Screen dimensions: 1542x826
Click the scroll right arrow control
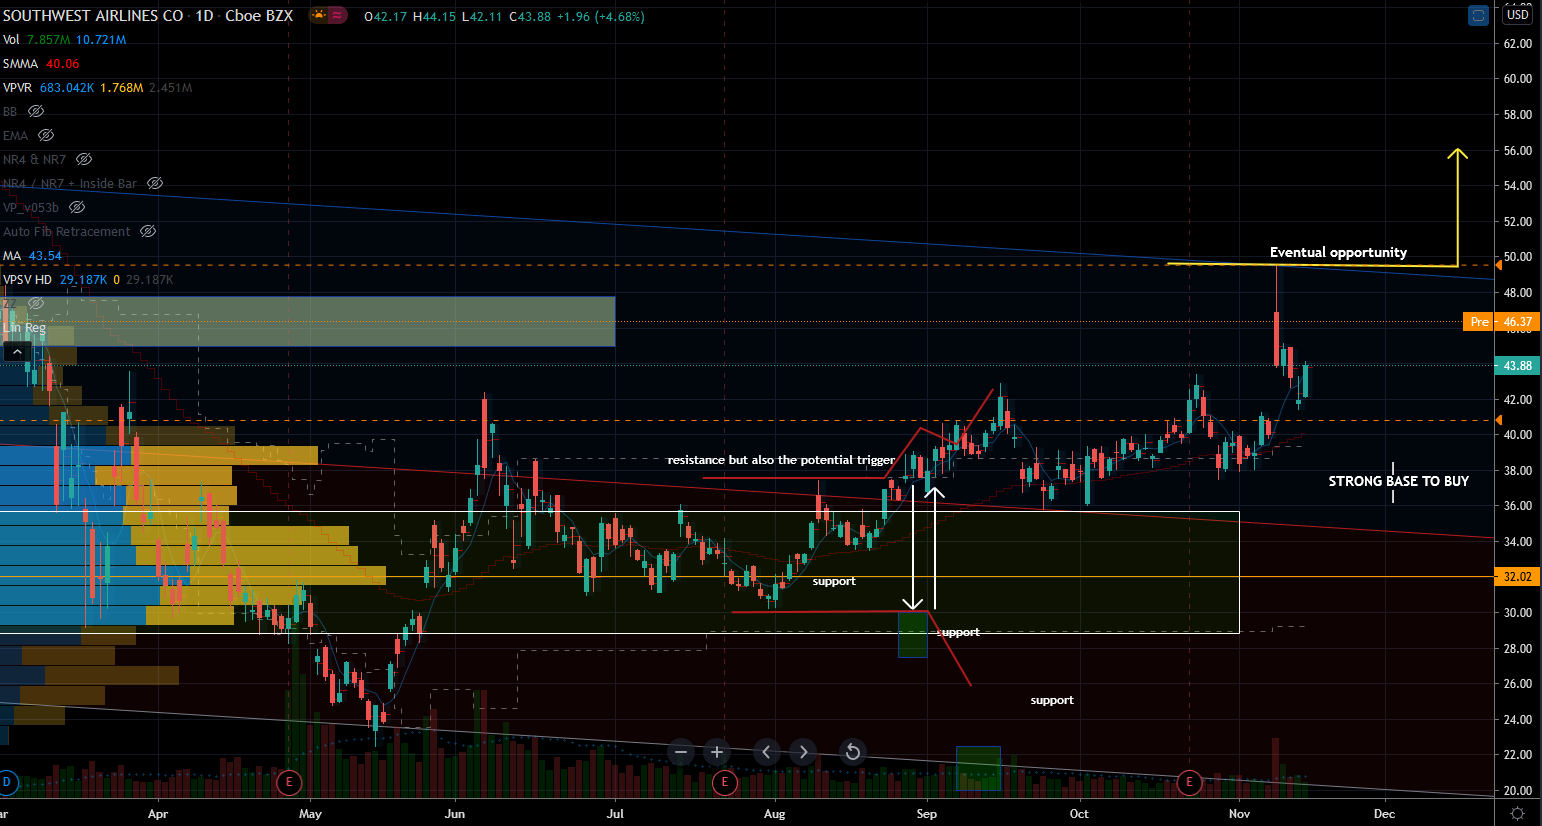tap(803, 752)
